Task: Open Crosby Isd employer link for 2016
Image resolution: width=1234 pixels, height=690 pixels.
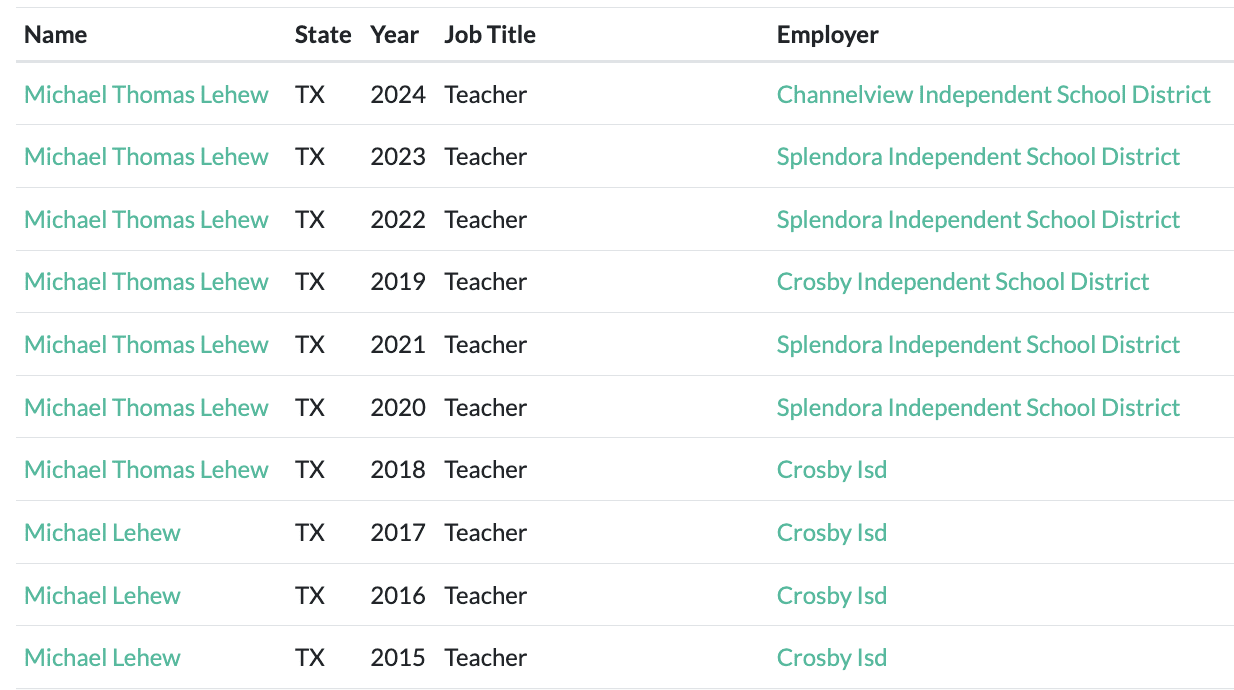Action: click(x=831, y=596)
